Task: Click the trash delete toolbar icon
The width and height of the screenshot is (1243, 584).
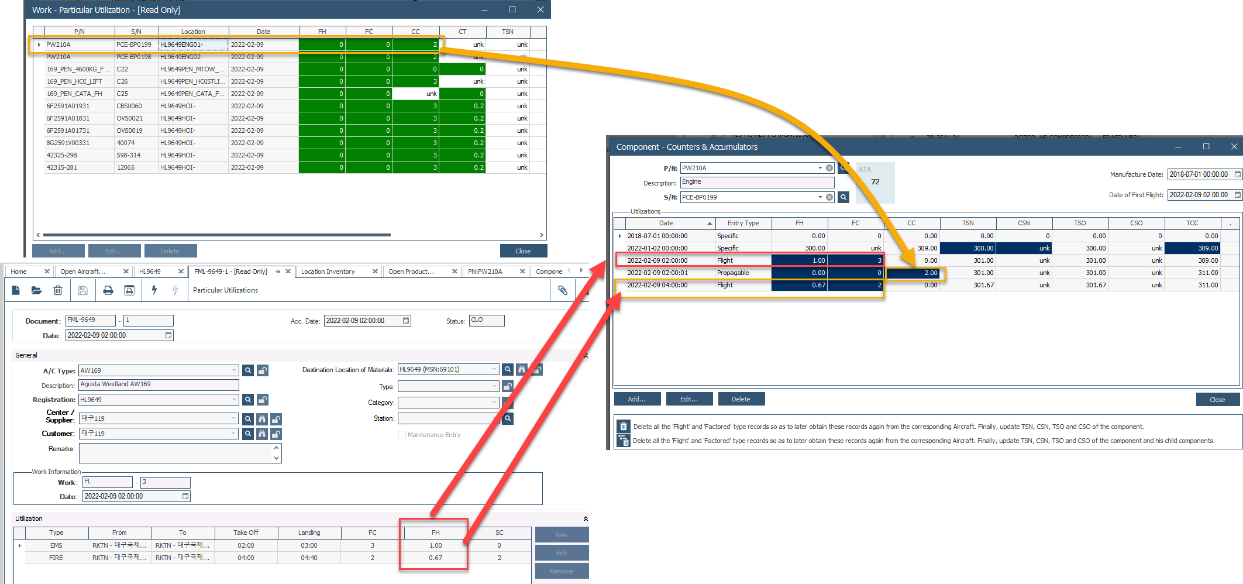Action: (57, 290)
